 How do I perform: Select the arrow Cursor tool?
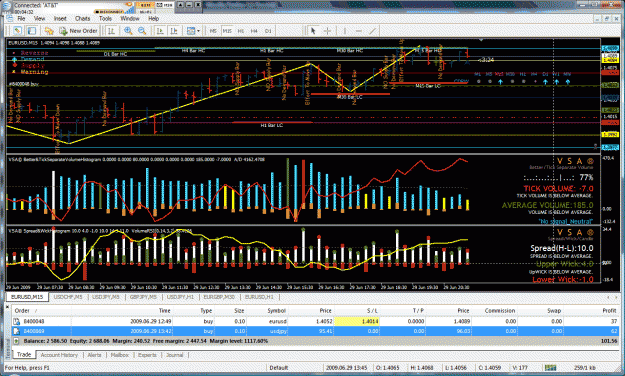point(313,31)
